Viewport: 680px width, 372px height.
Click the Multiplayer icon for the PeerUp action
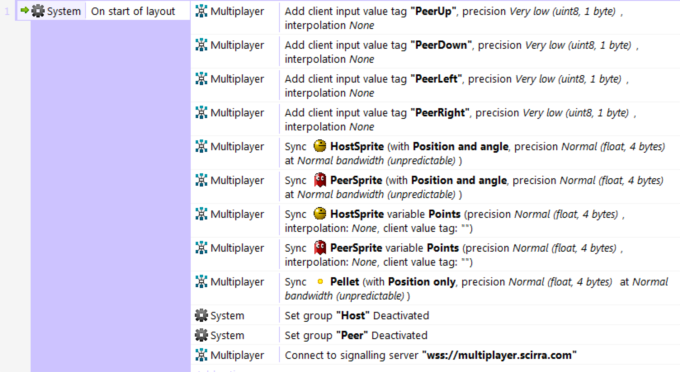click(201, 11)
